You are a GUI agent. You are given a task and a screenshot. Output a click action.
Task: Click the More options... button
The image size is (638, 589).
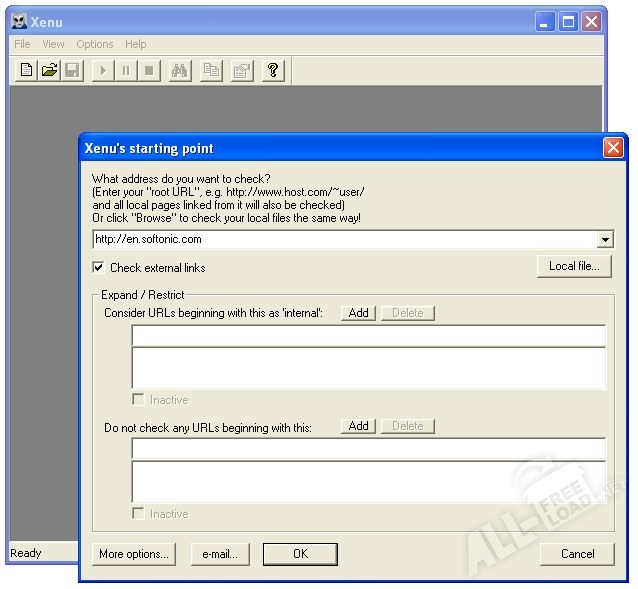[134, 554]
